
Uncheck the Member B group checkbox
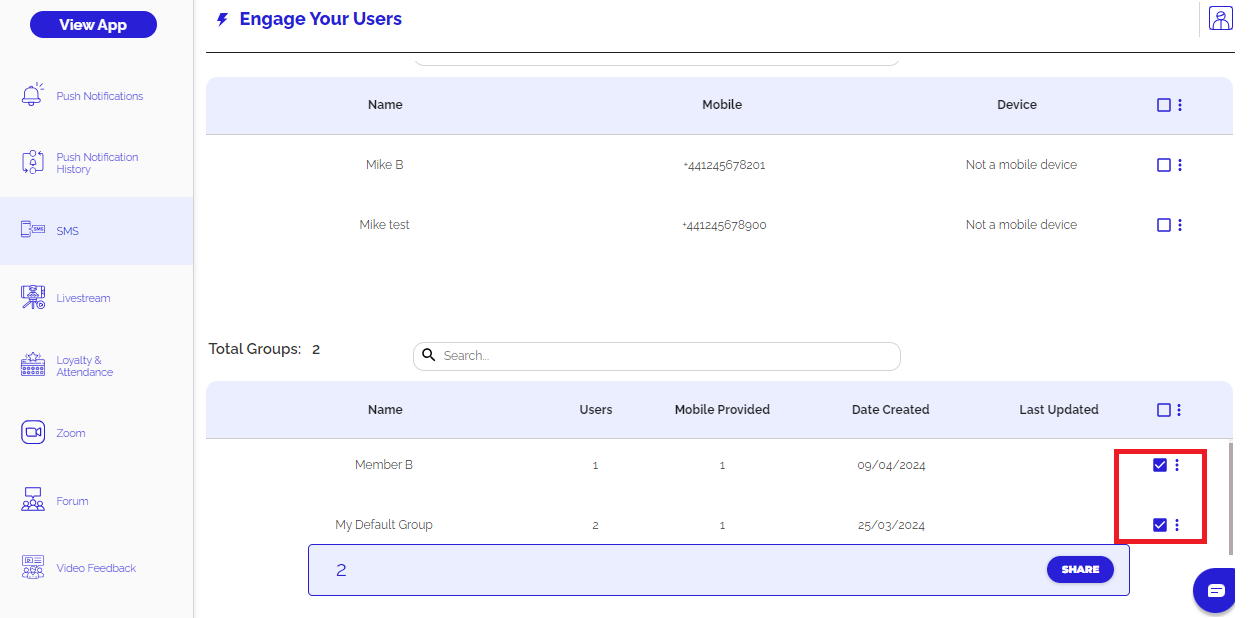pyautogui.click(x=1160, y=465)
